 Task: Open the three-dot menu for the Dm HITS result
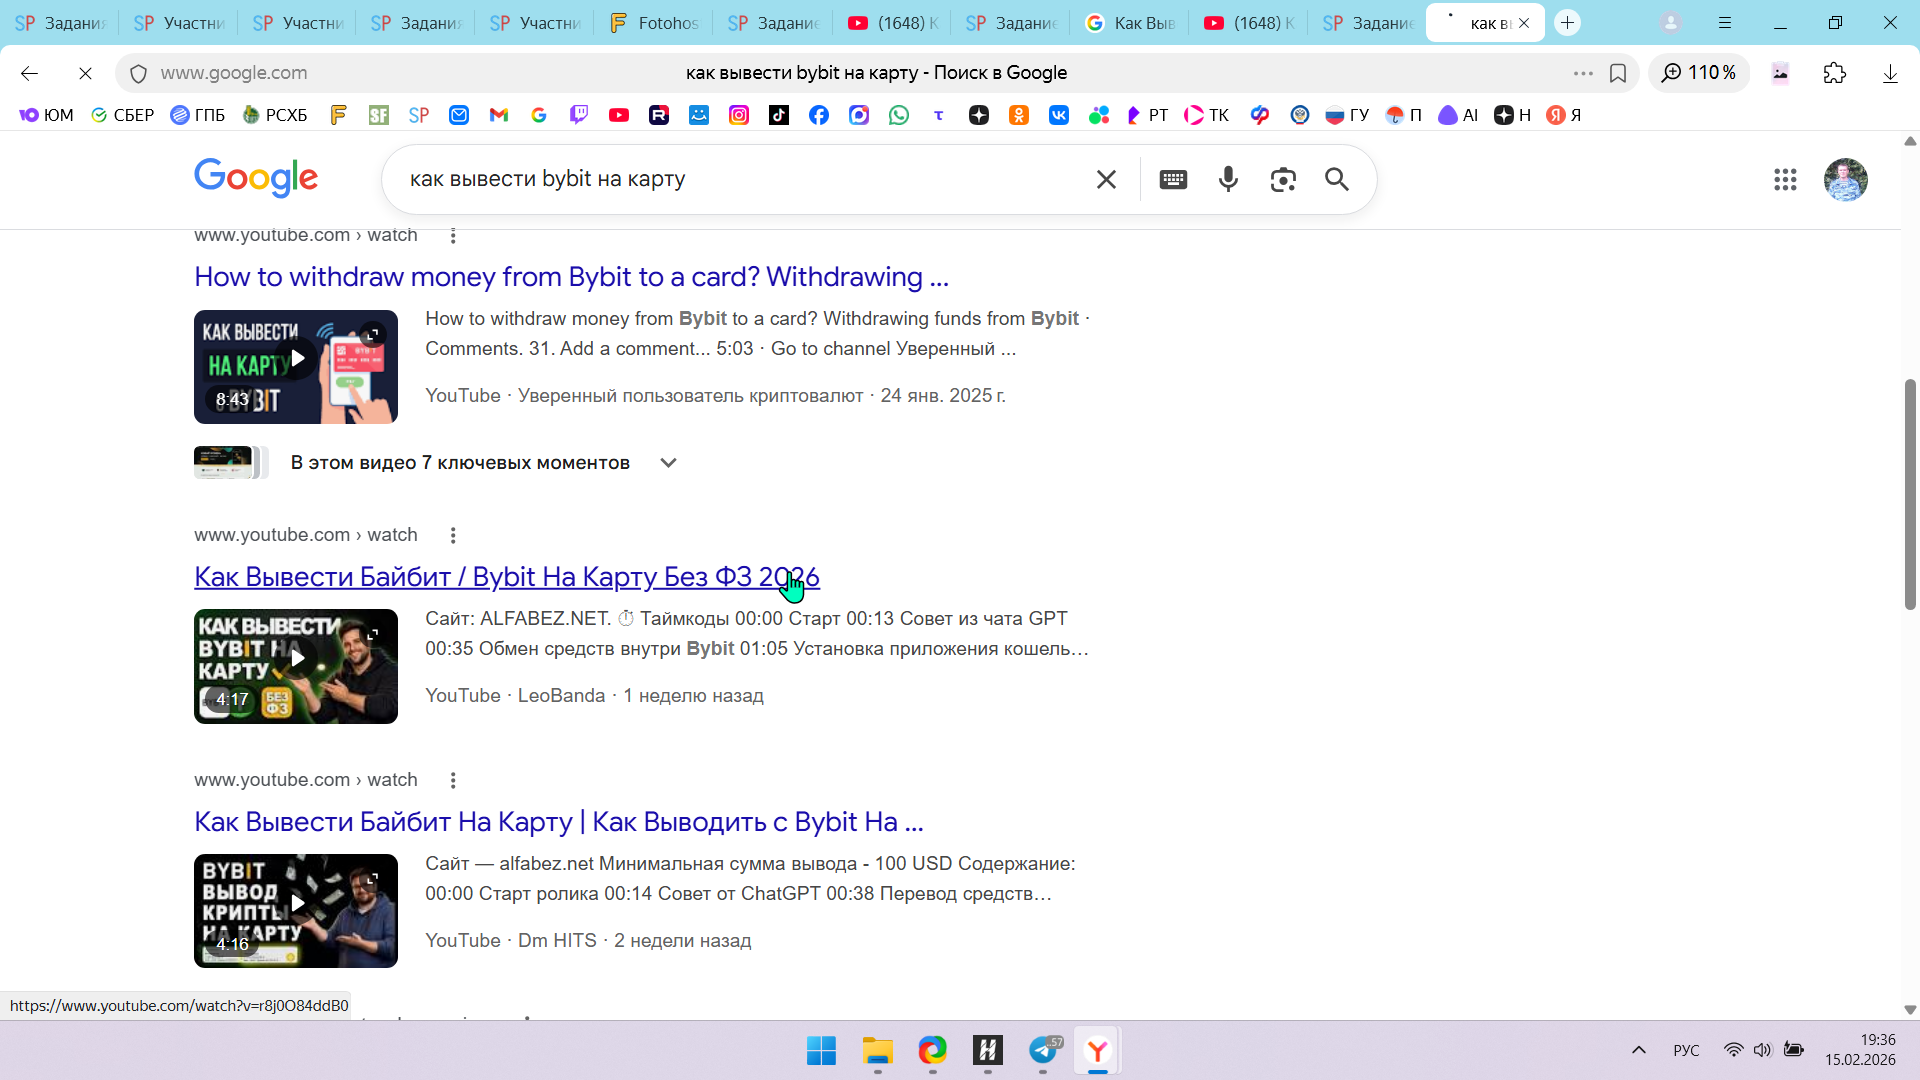pos(453,780)
